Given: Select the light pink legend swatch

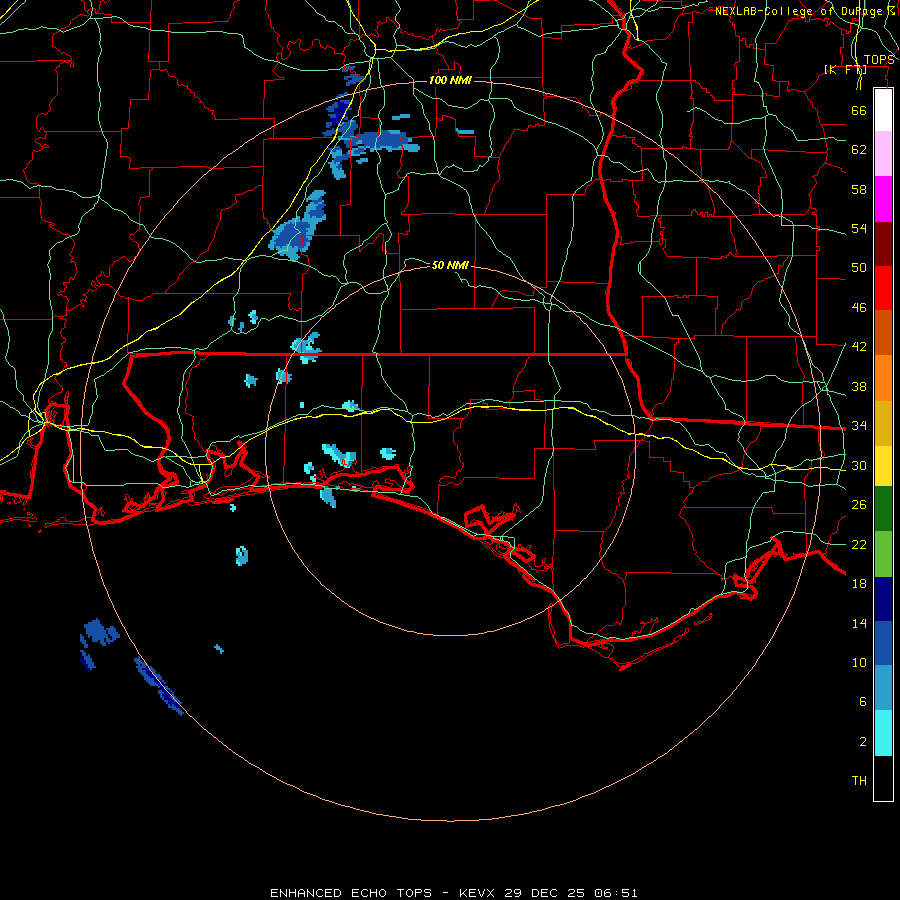Looking at the screenshot, I should click(883, 154).
